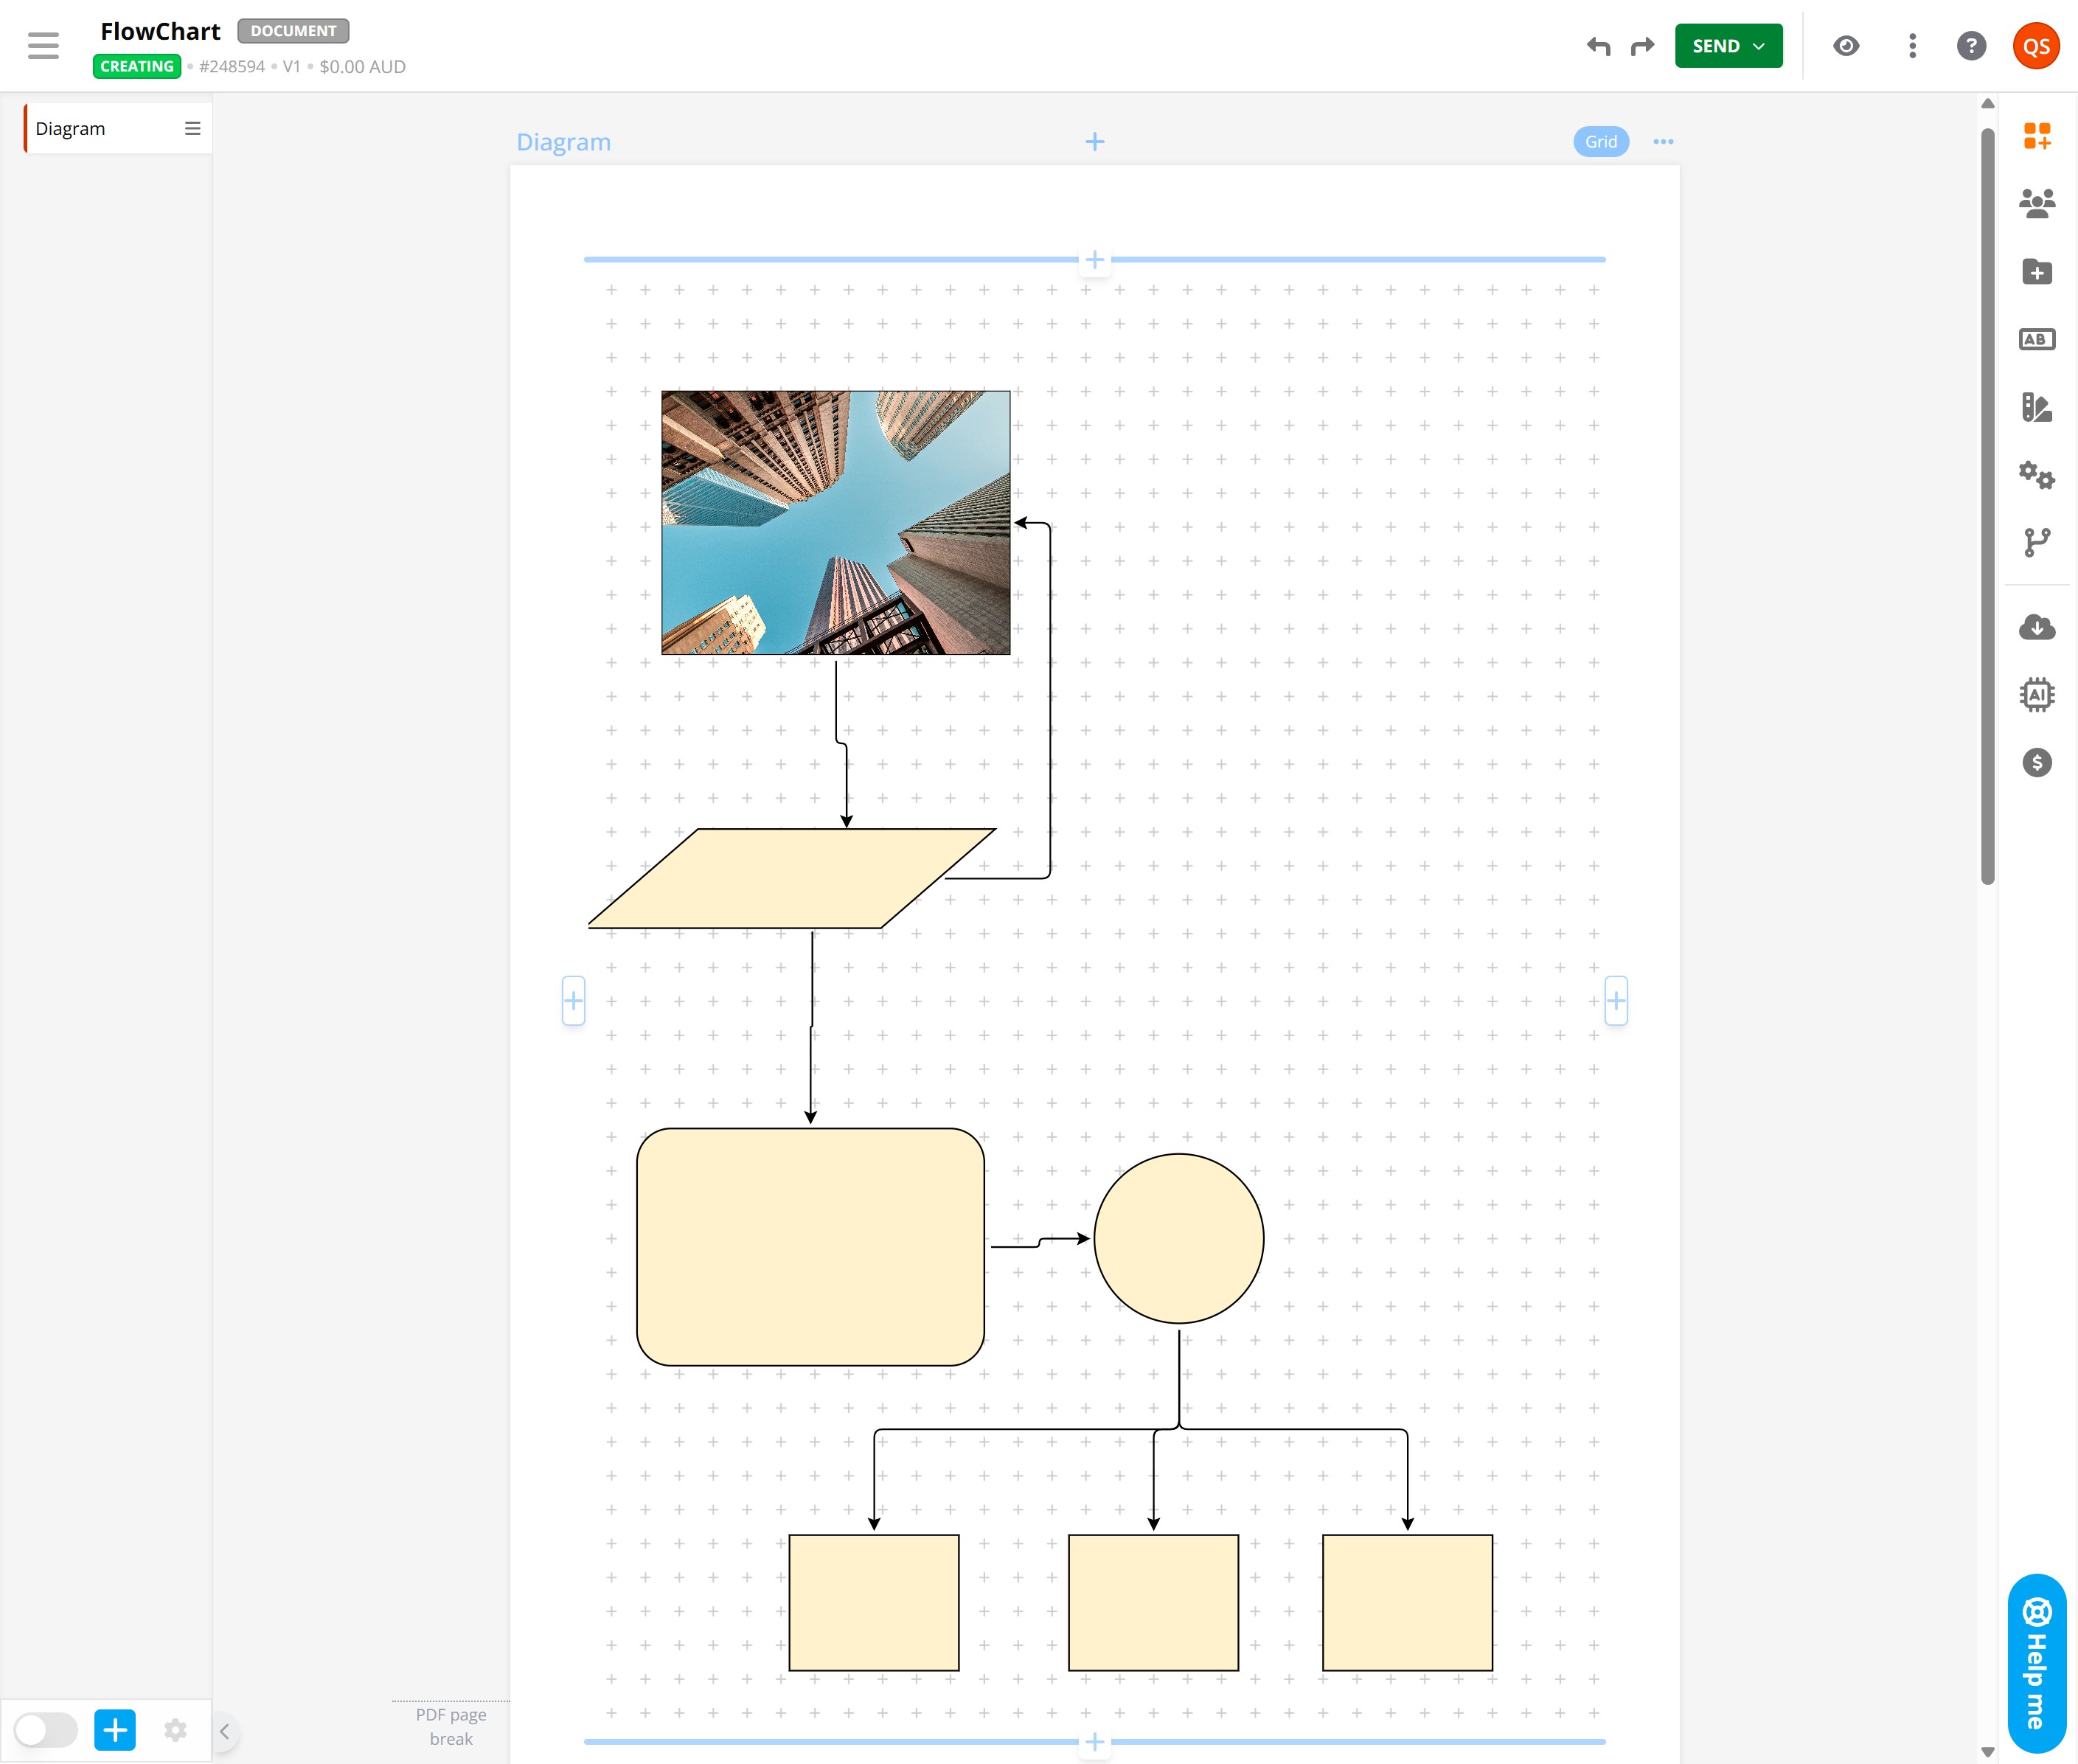
Task: Toggle the Grid pill on Diagram block
Action: [1600, 142]
